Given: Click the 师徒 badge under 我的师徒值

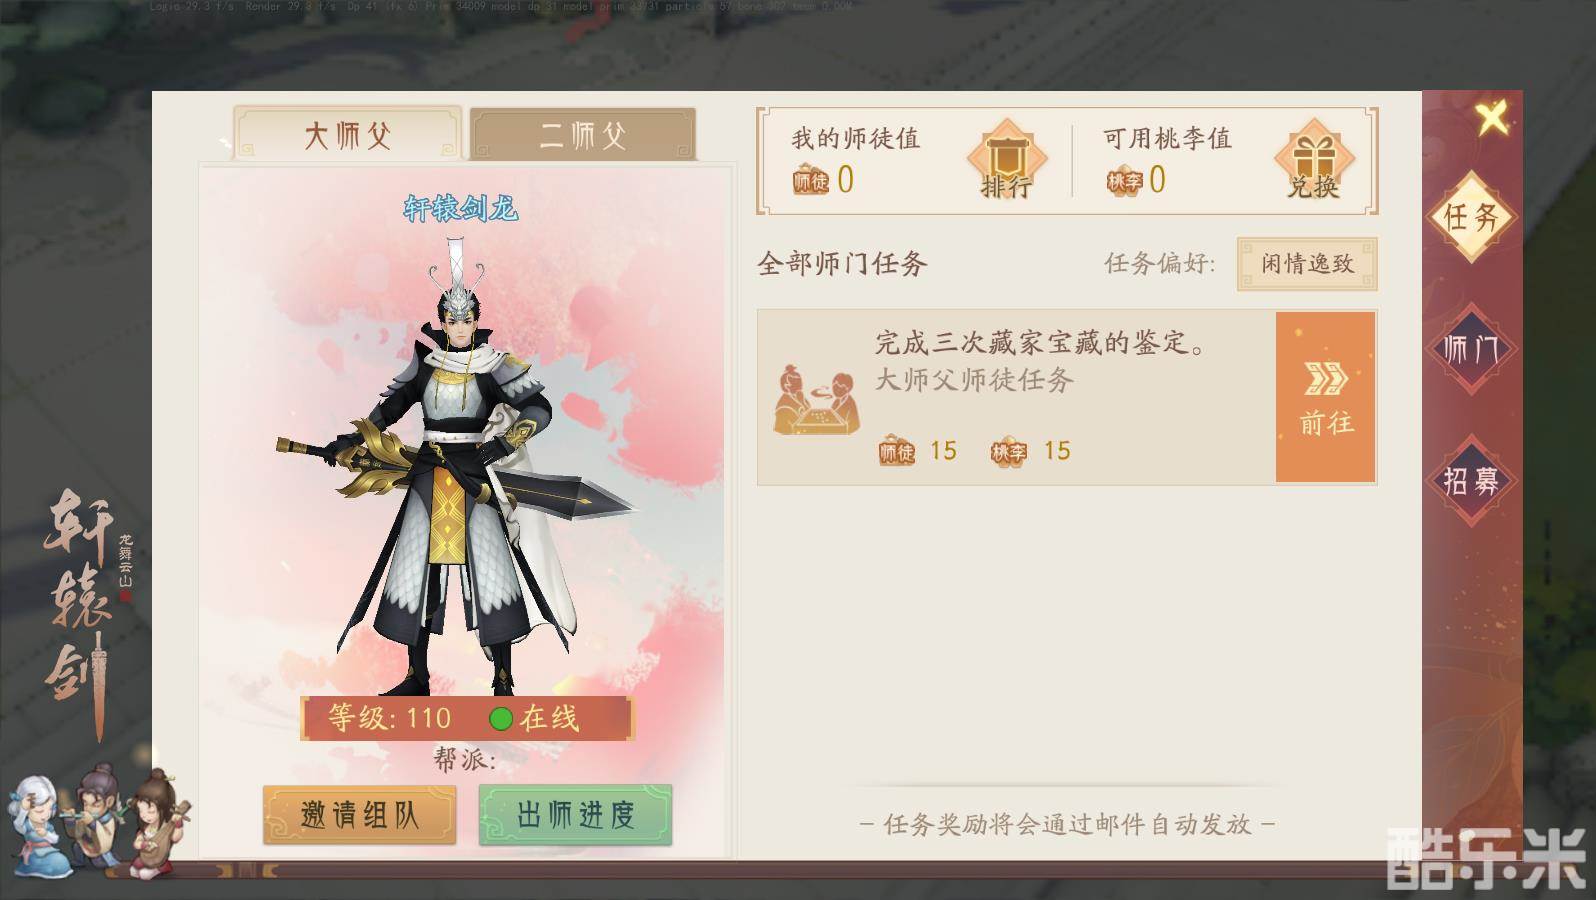Looking at the screenshot, I should (x=811, y=181).
